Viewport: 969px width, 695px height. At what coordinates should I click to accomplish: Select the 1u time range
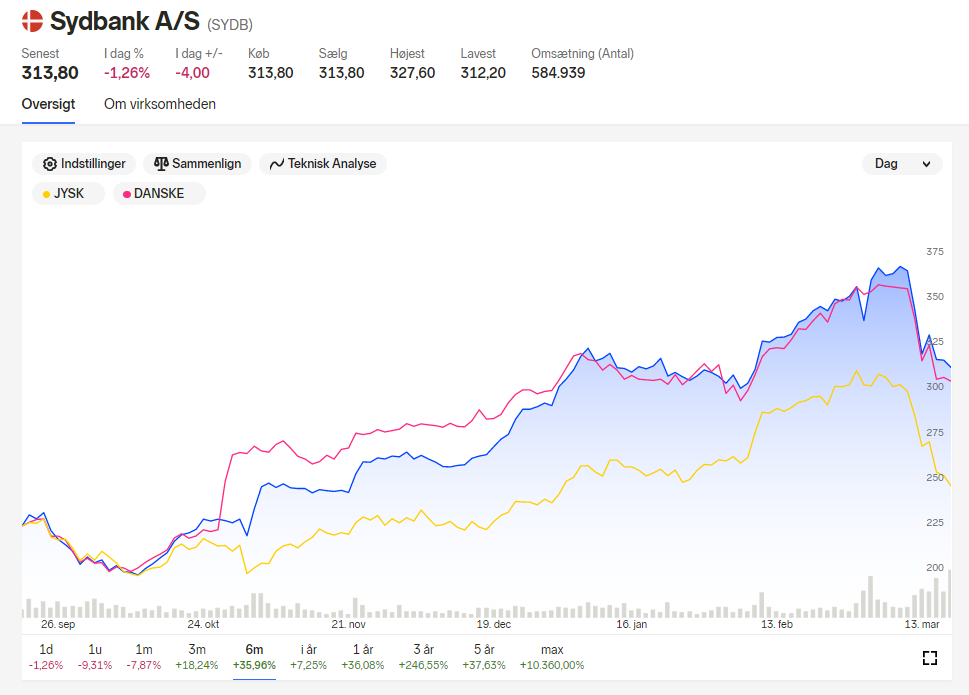tap(95, 657)
